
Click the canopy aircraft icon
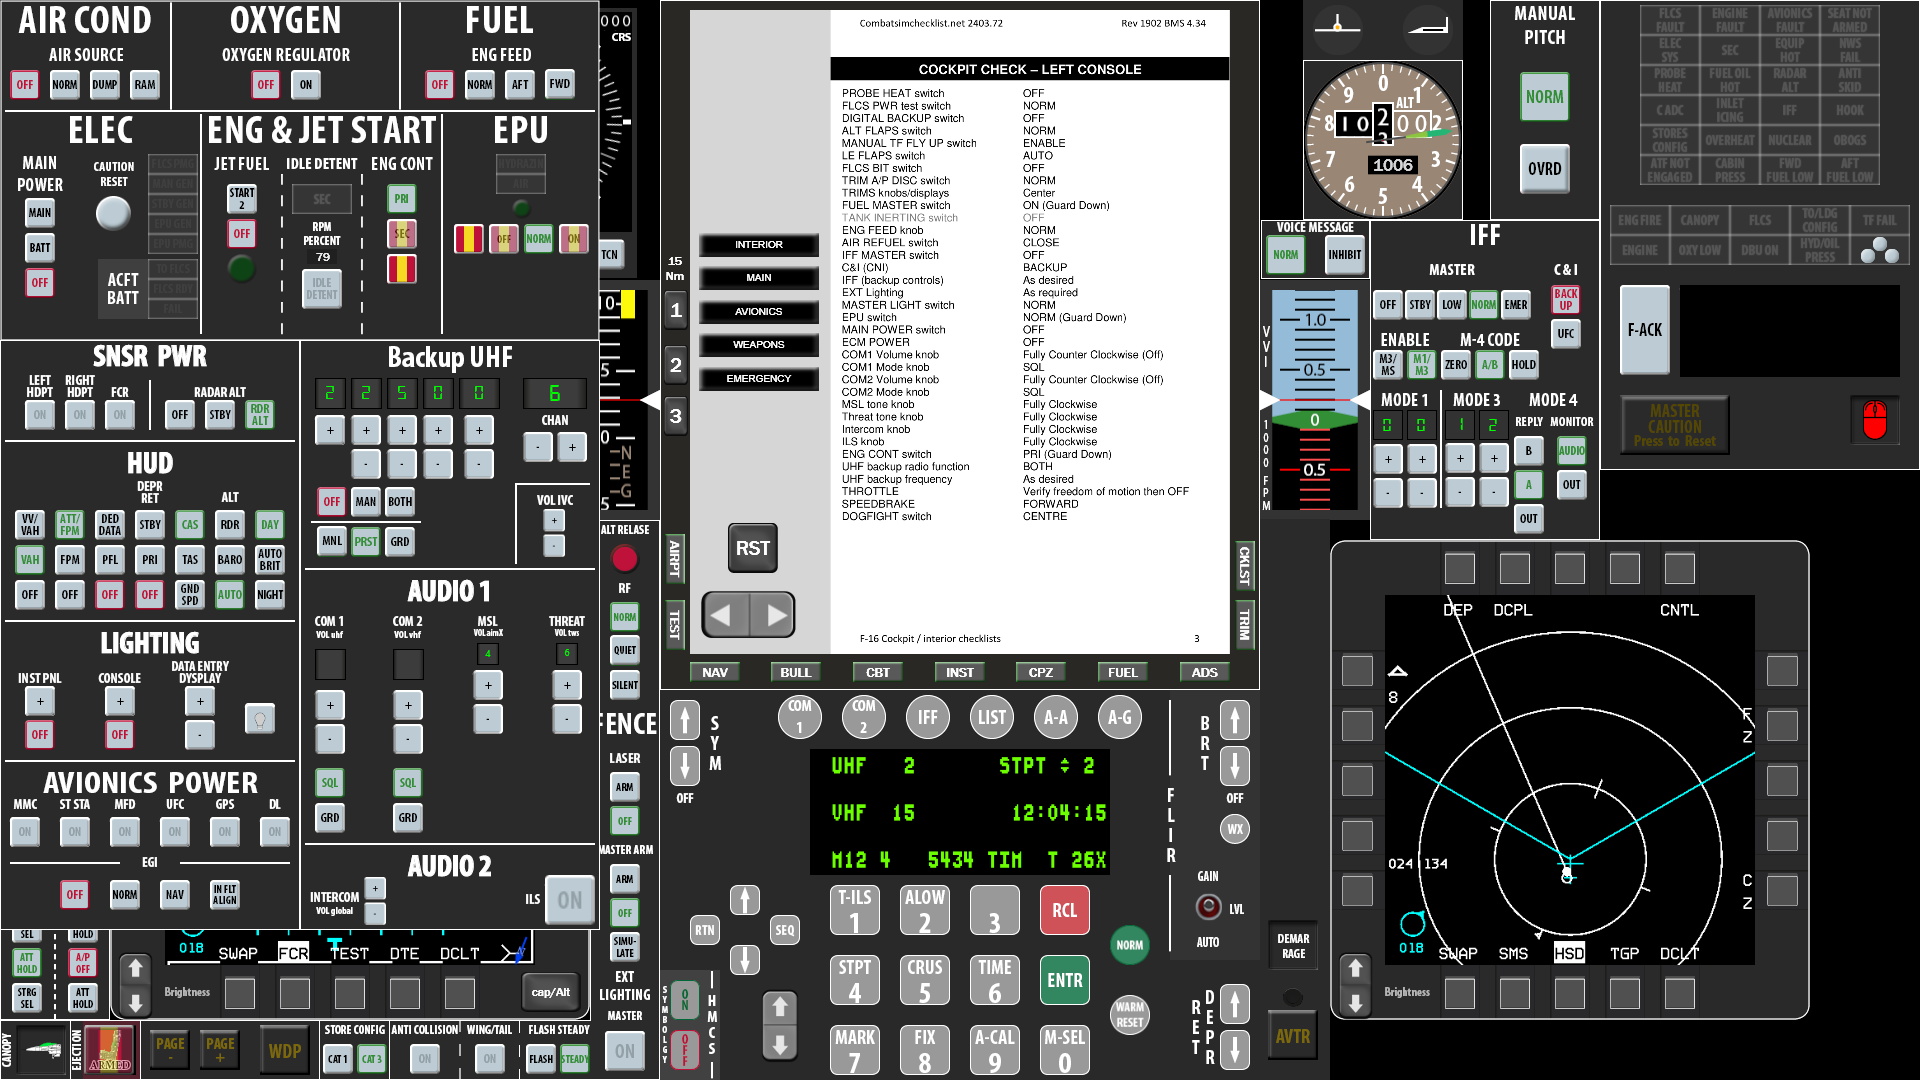[x=42, y=1050]
